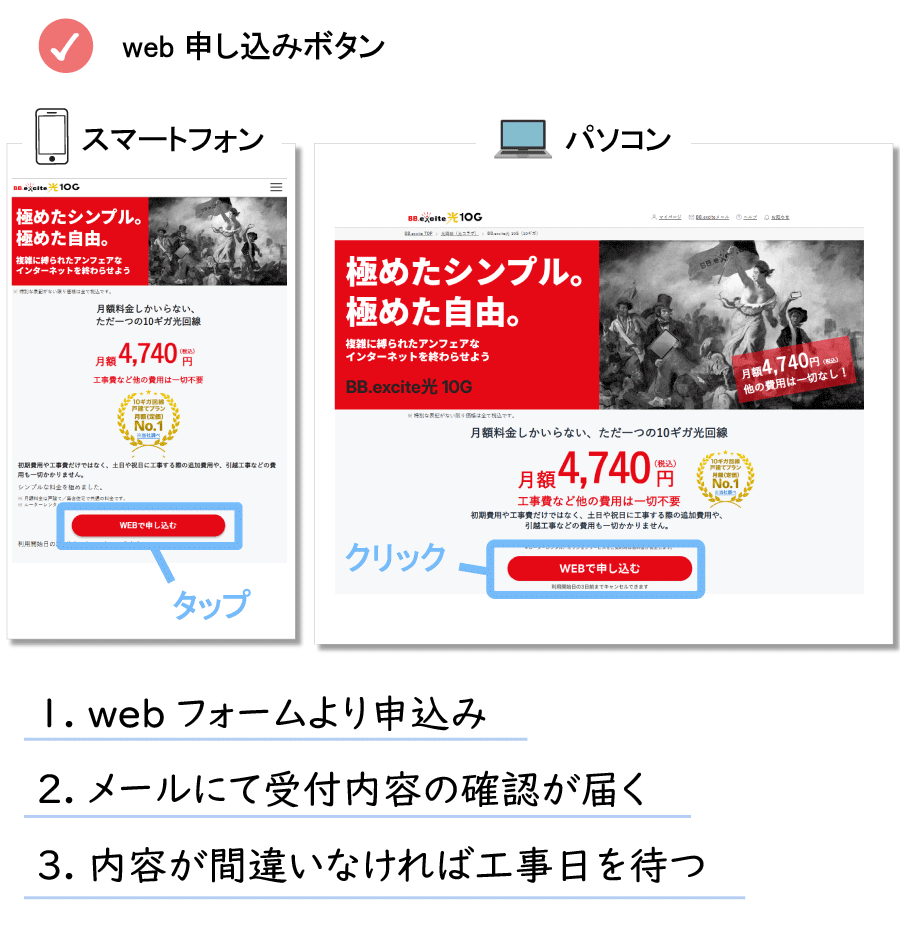The height and width of the screenshot is (929, 900).
Task: Click the 月額4,740円 price on smartphone page
Action: [x=145, y=354]
